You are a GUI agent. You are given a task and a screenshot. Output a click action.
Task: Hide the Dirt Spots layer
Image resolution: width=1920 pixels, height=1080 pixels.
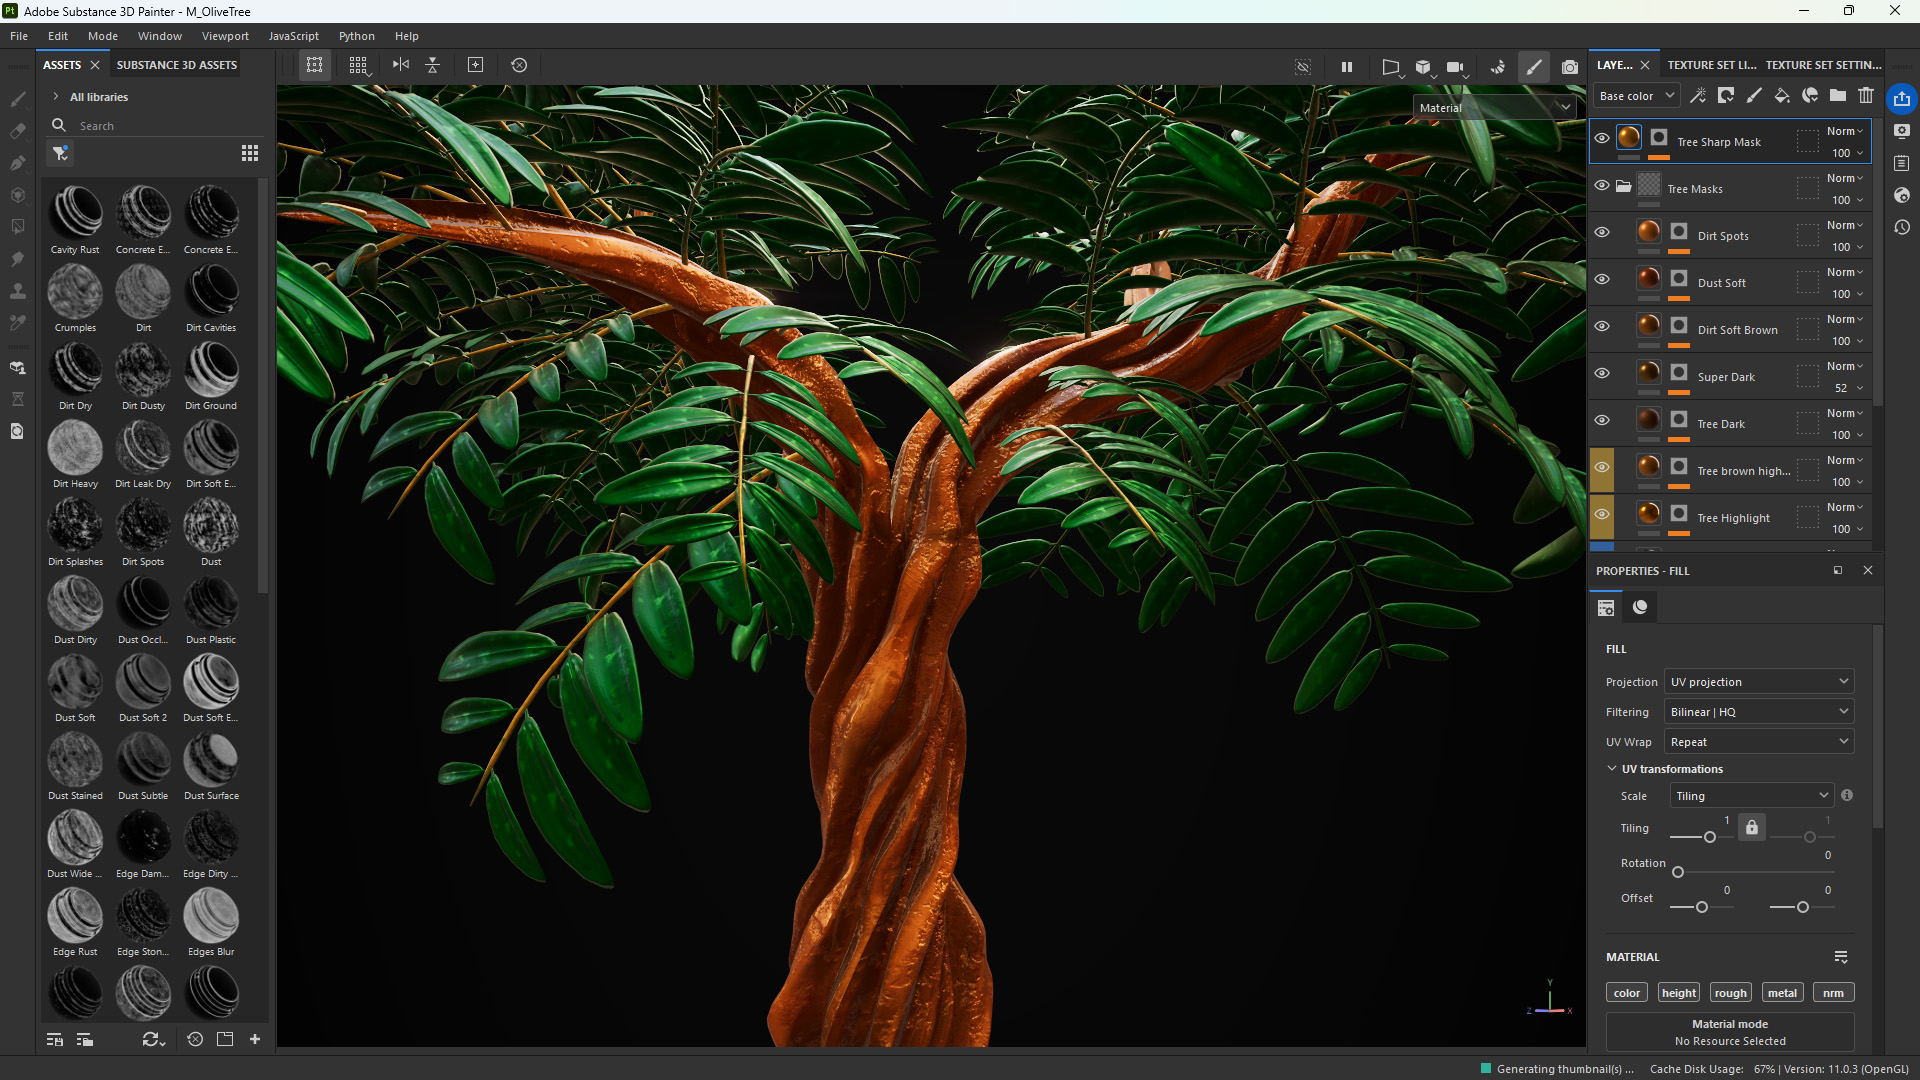click(x=1602, y=232)
